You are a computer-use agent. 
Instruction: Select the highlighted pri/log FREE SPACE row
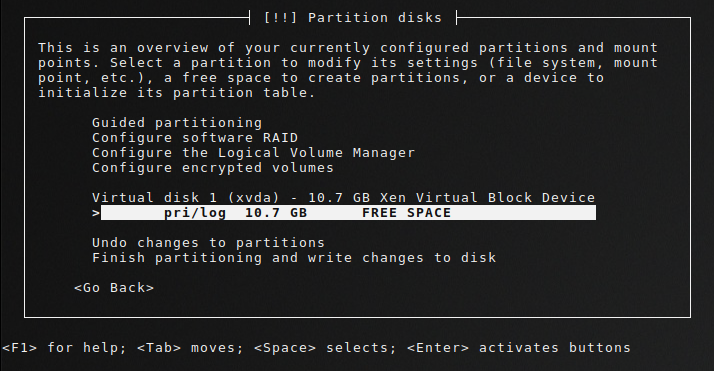[348, 213]
